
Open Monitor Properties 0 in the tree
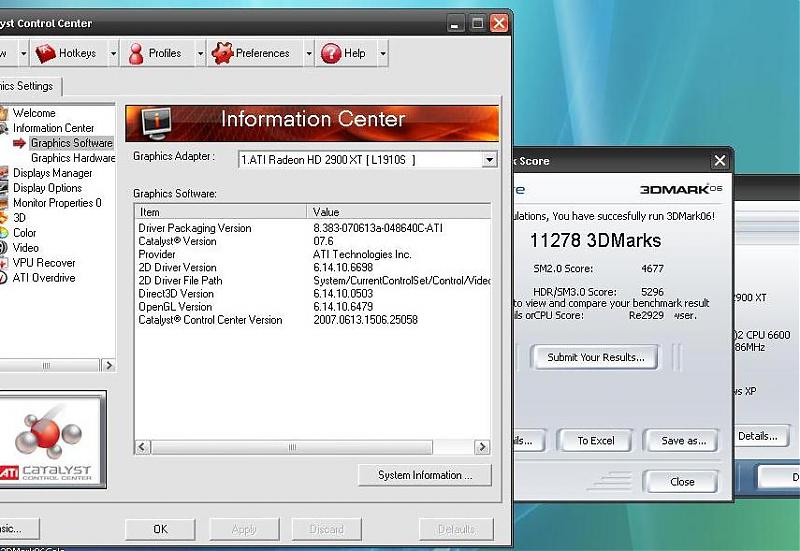click(x=57, y=203)
